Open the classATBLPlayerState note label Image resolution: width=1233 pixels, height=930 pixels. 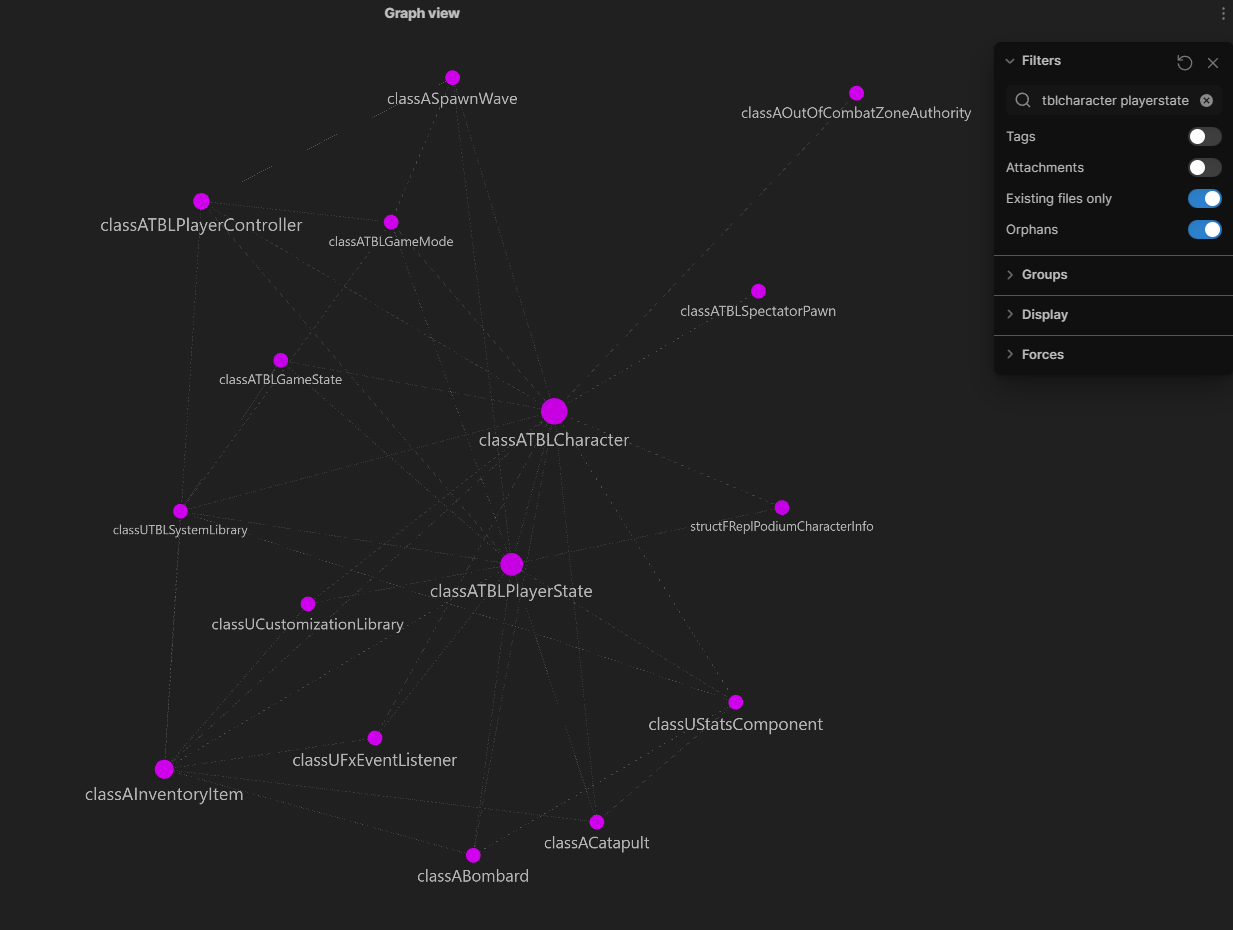511,591
